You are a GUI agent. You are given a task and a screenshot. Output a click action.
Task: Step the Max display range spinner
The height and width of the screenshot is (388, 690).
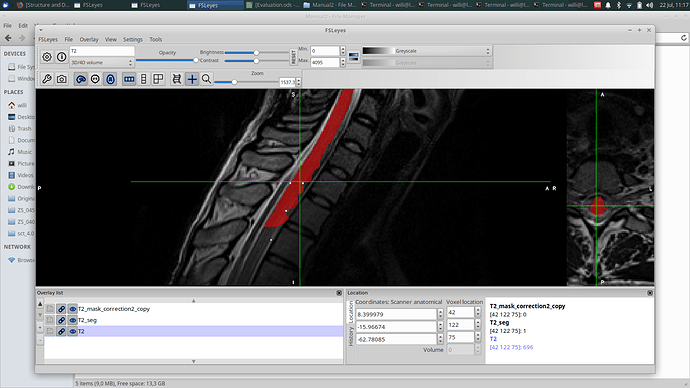343,62
